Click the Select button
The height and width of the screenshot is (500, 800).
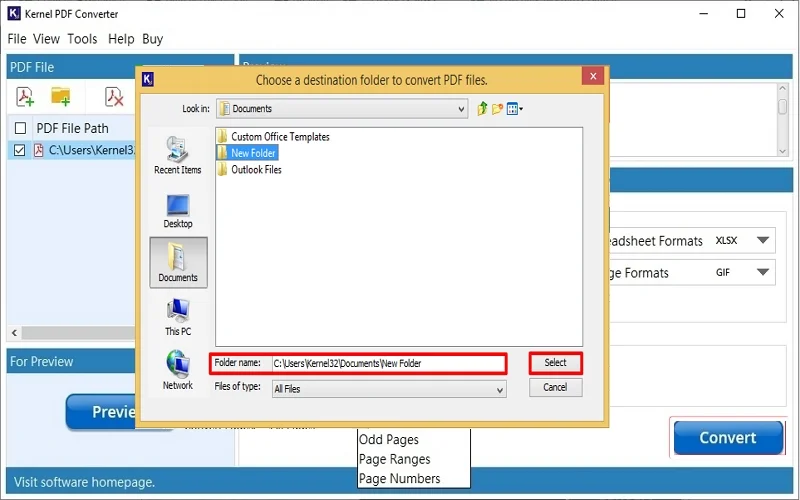[556, 363]
